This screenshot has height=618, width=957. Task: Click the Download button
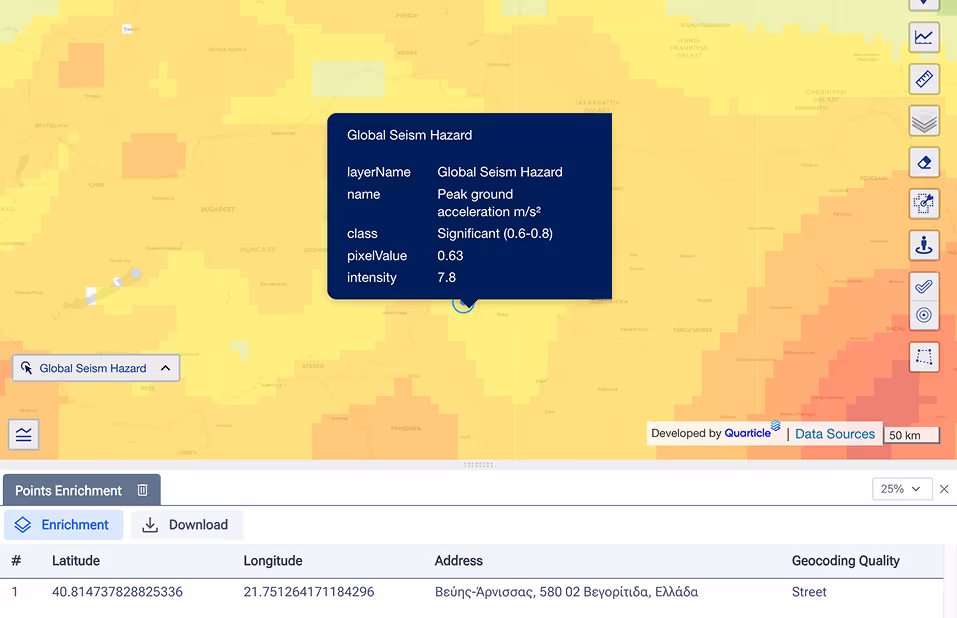186,525
